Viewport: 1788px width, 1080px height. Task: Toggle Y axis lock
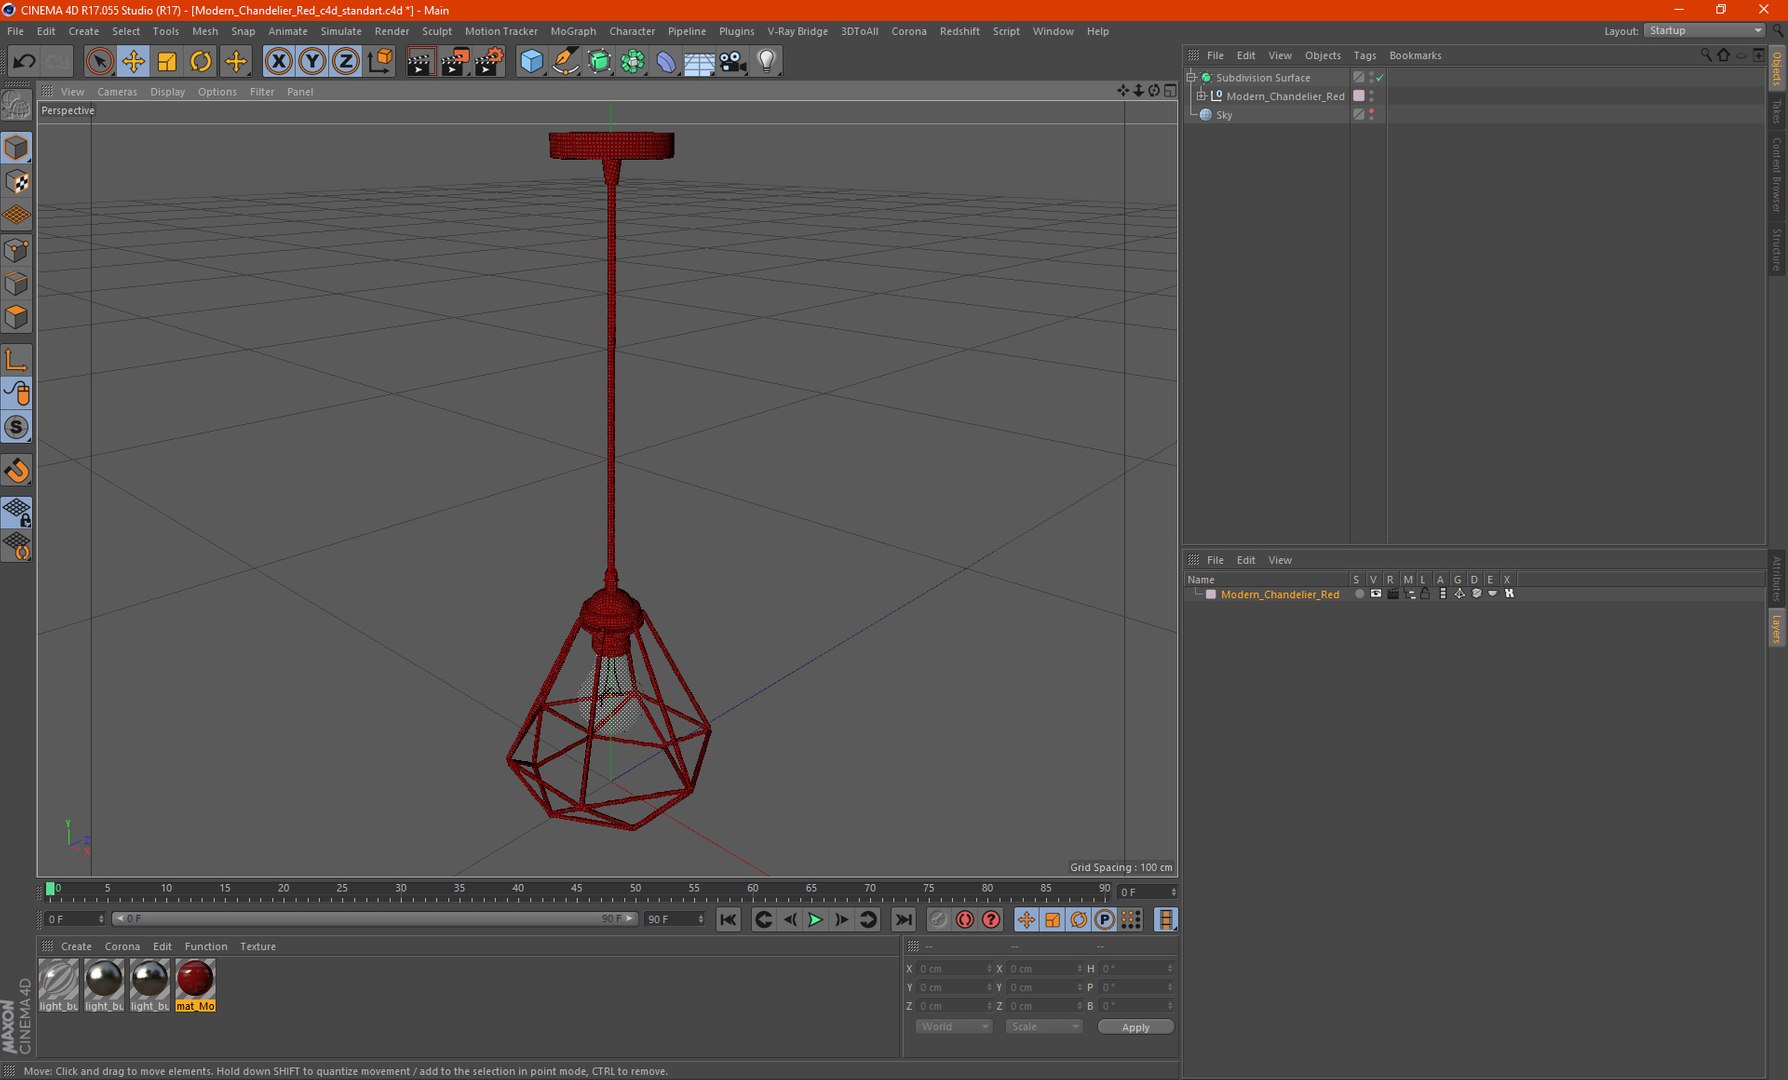tap(312, 62)
